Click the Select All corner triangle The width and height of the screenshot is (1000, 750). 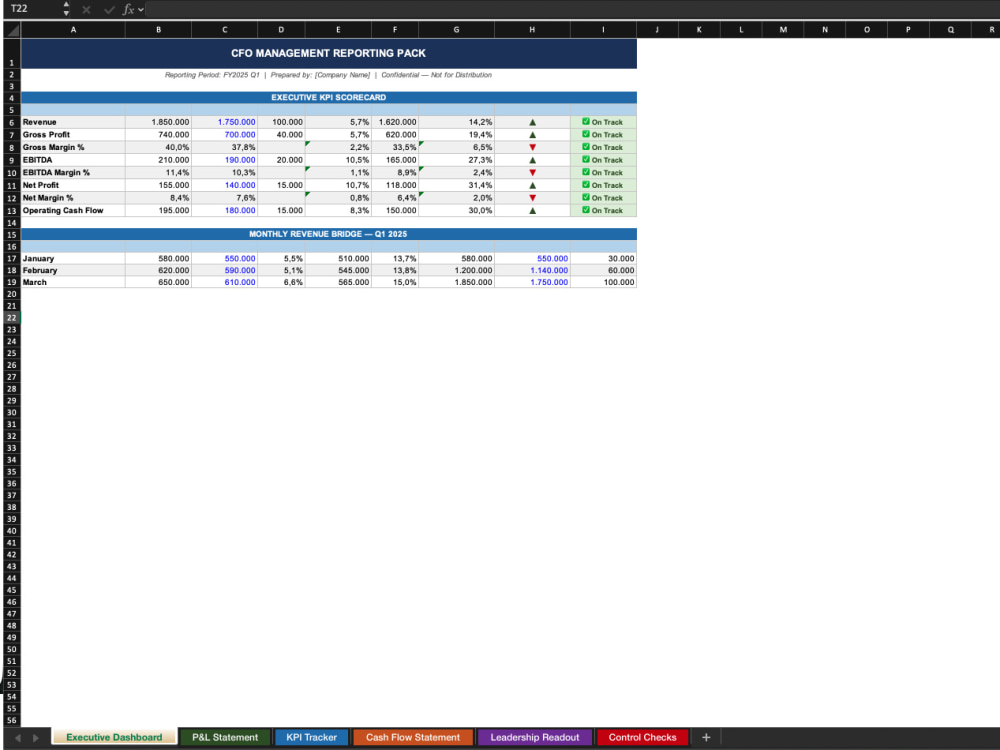click(12, 29)
